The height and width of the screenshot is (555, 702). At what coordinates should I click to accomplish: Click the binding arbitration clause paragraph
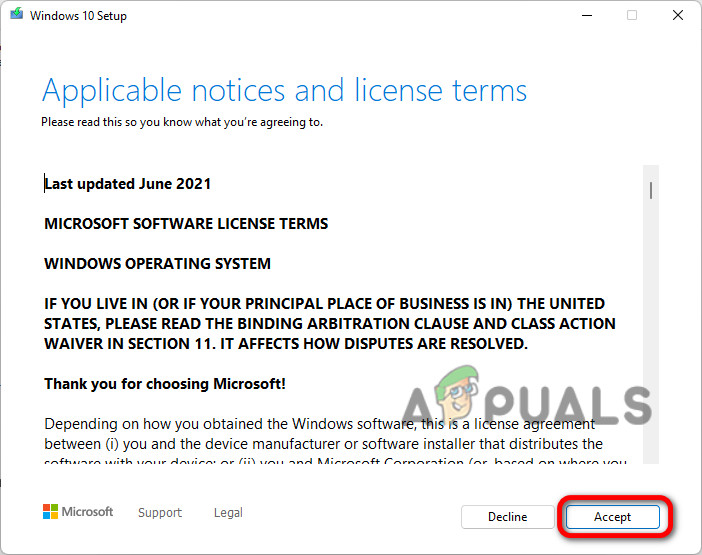pos(330,324)
